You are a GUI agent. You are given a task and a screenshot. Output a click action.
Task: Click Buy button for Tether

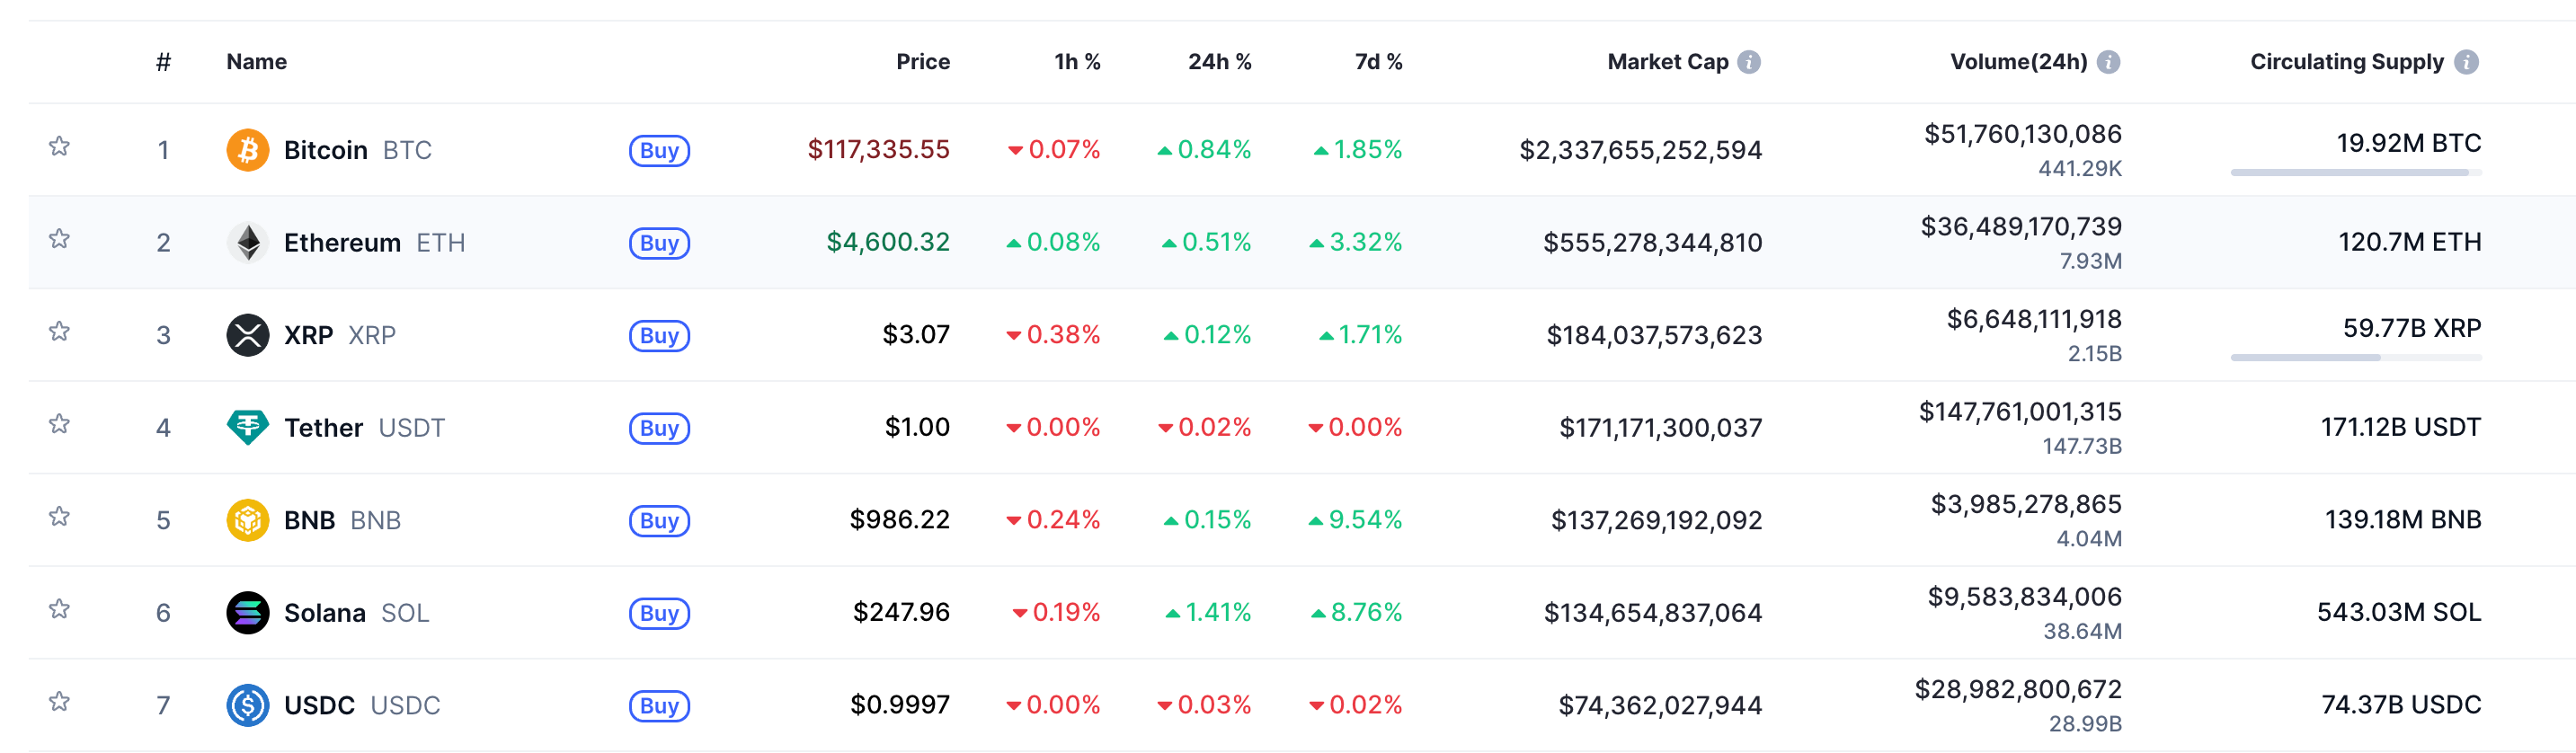click(659, 428)
